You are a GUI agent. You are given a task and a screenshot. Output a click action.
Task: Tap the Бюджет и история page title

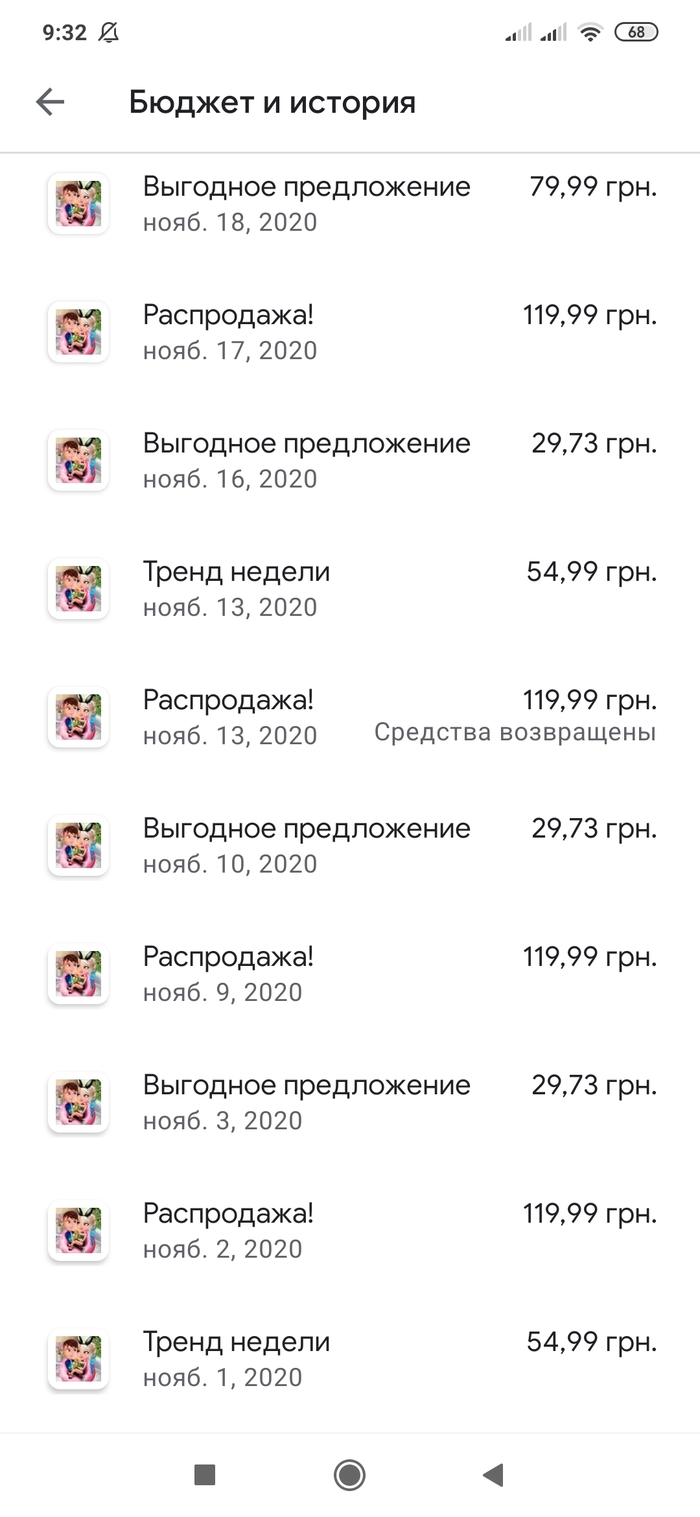point(272,102)
